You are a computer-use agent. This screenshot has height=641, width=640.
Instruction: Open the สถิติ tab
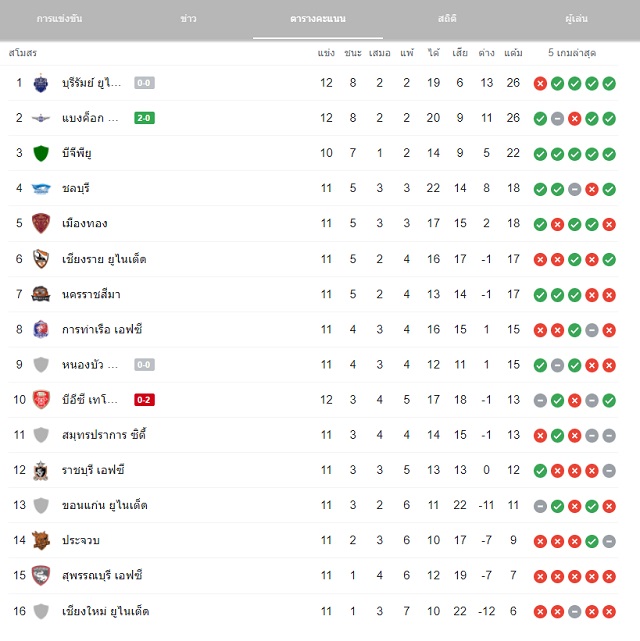coord(447,19)
